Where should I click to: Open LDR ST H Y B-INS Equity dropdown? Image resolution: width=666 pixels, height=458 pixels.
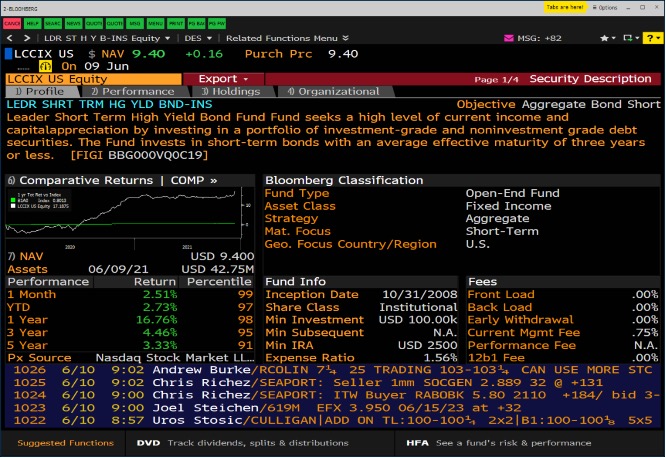pos(107,38)
